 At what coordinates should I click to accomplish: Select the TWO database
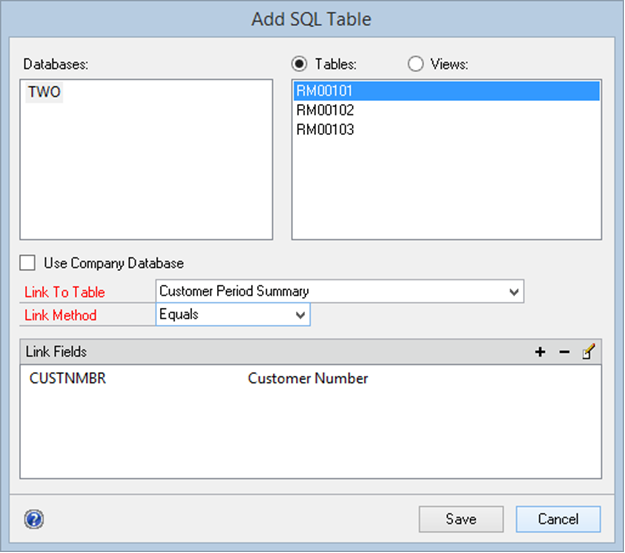coord(44,92)
